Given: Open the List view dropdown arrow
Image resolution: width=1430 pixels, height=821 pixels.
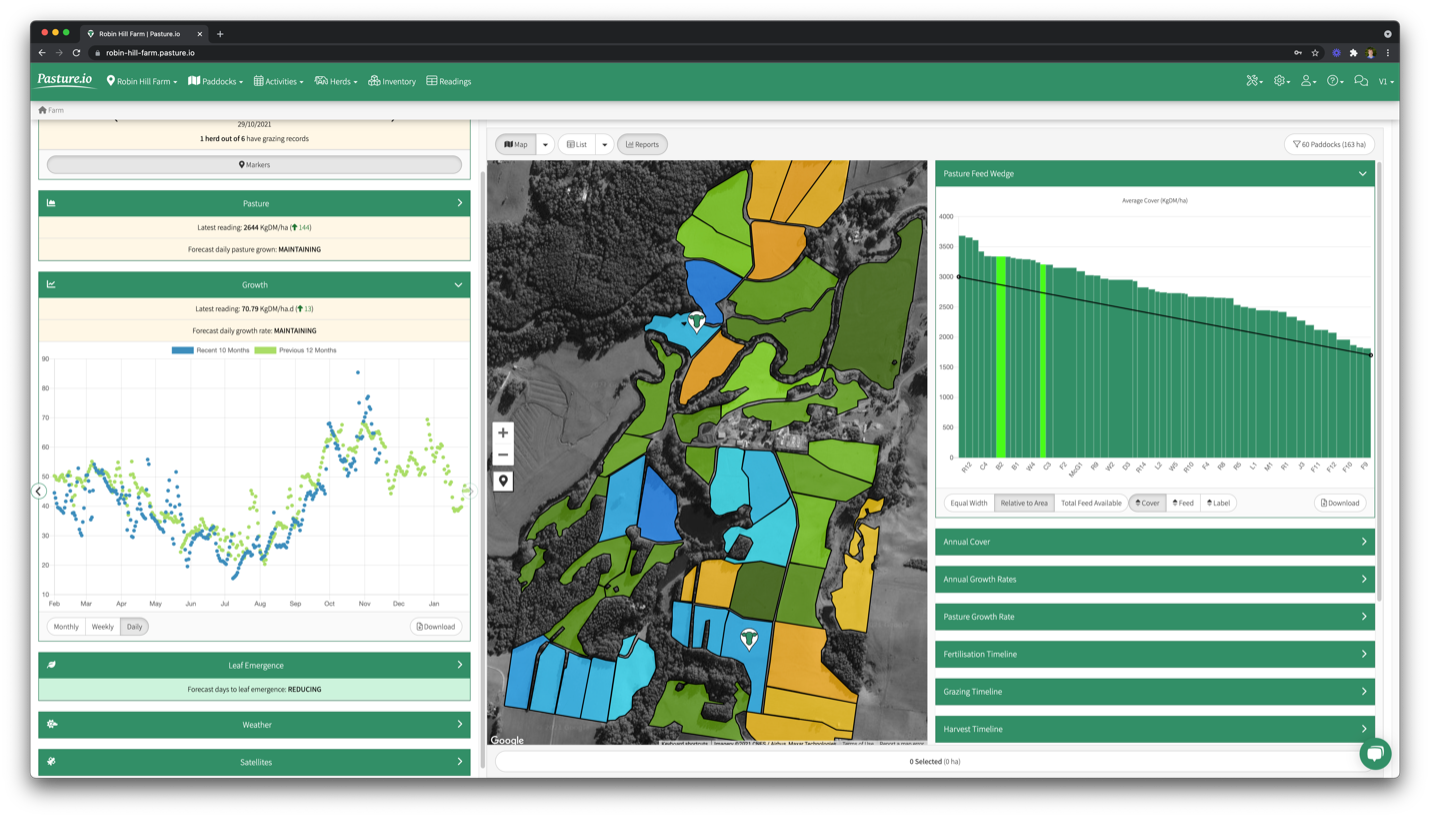Looking at the screenshot, I should pos(604,145).
